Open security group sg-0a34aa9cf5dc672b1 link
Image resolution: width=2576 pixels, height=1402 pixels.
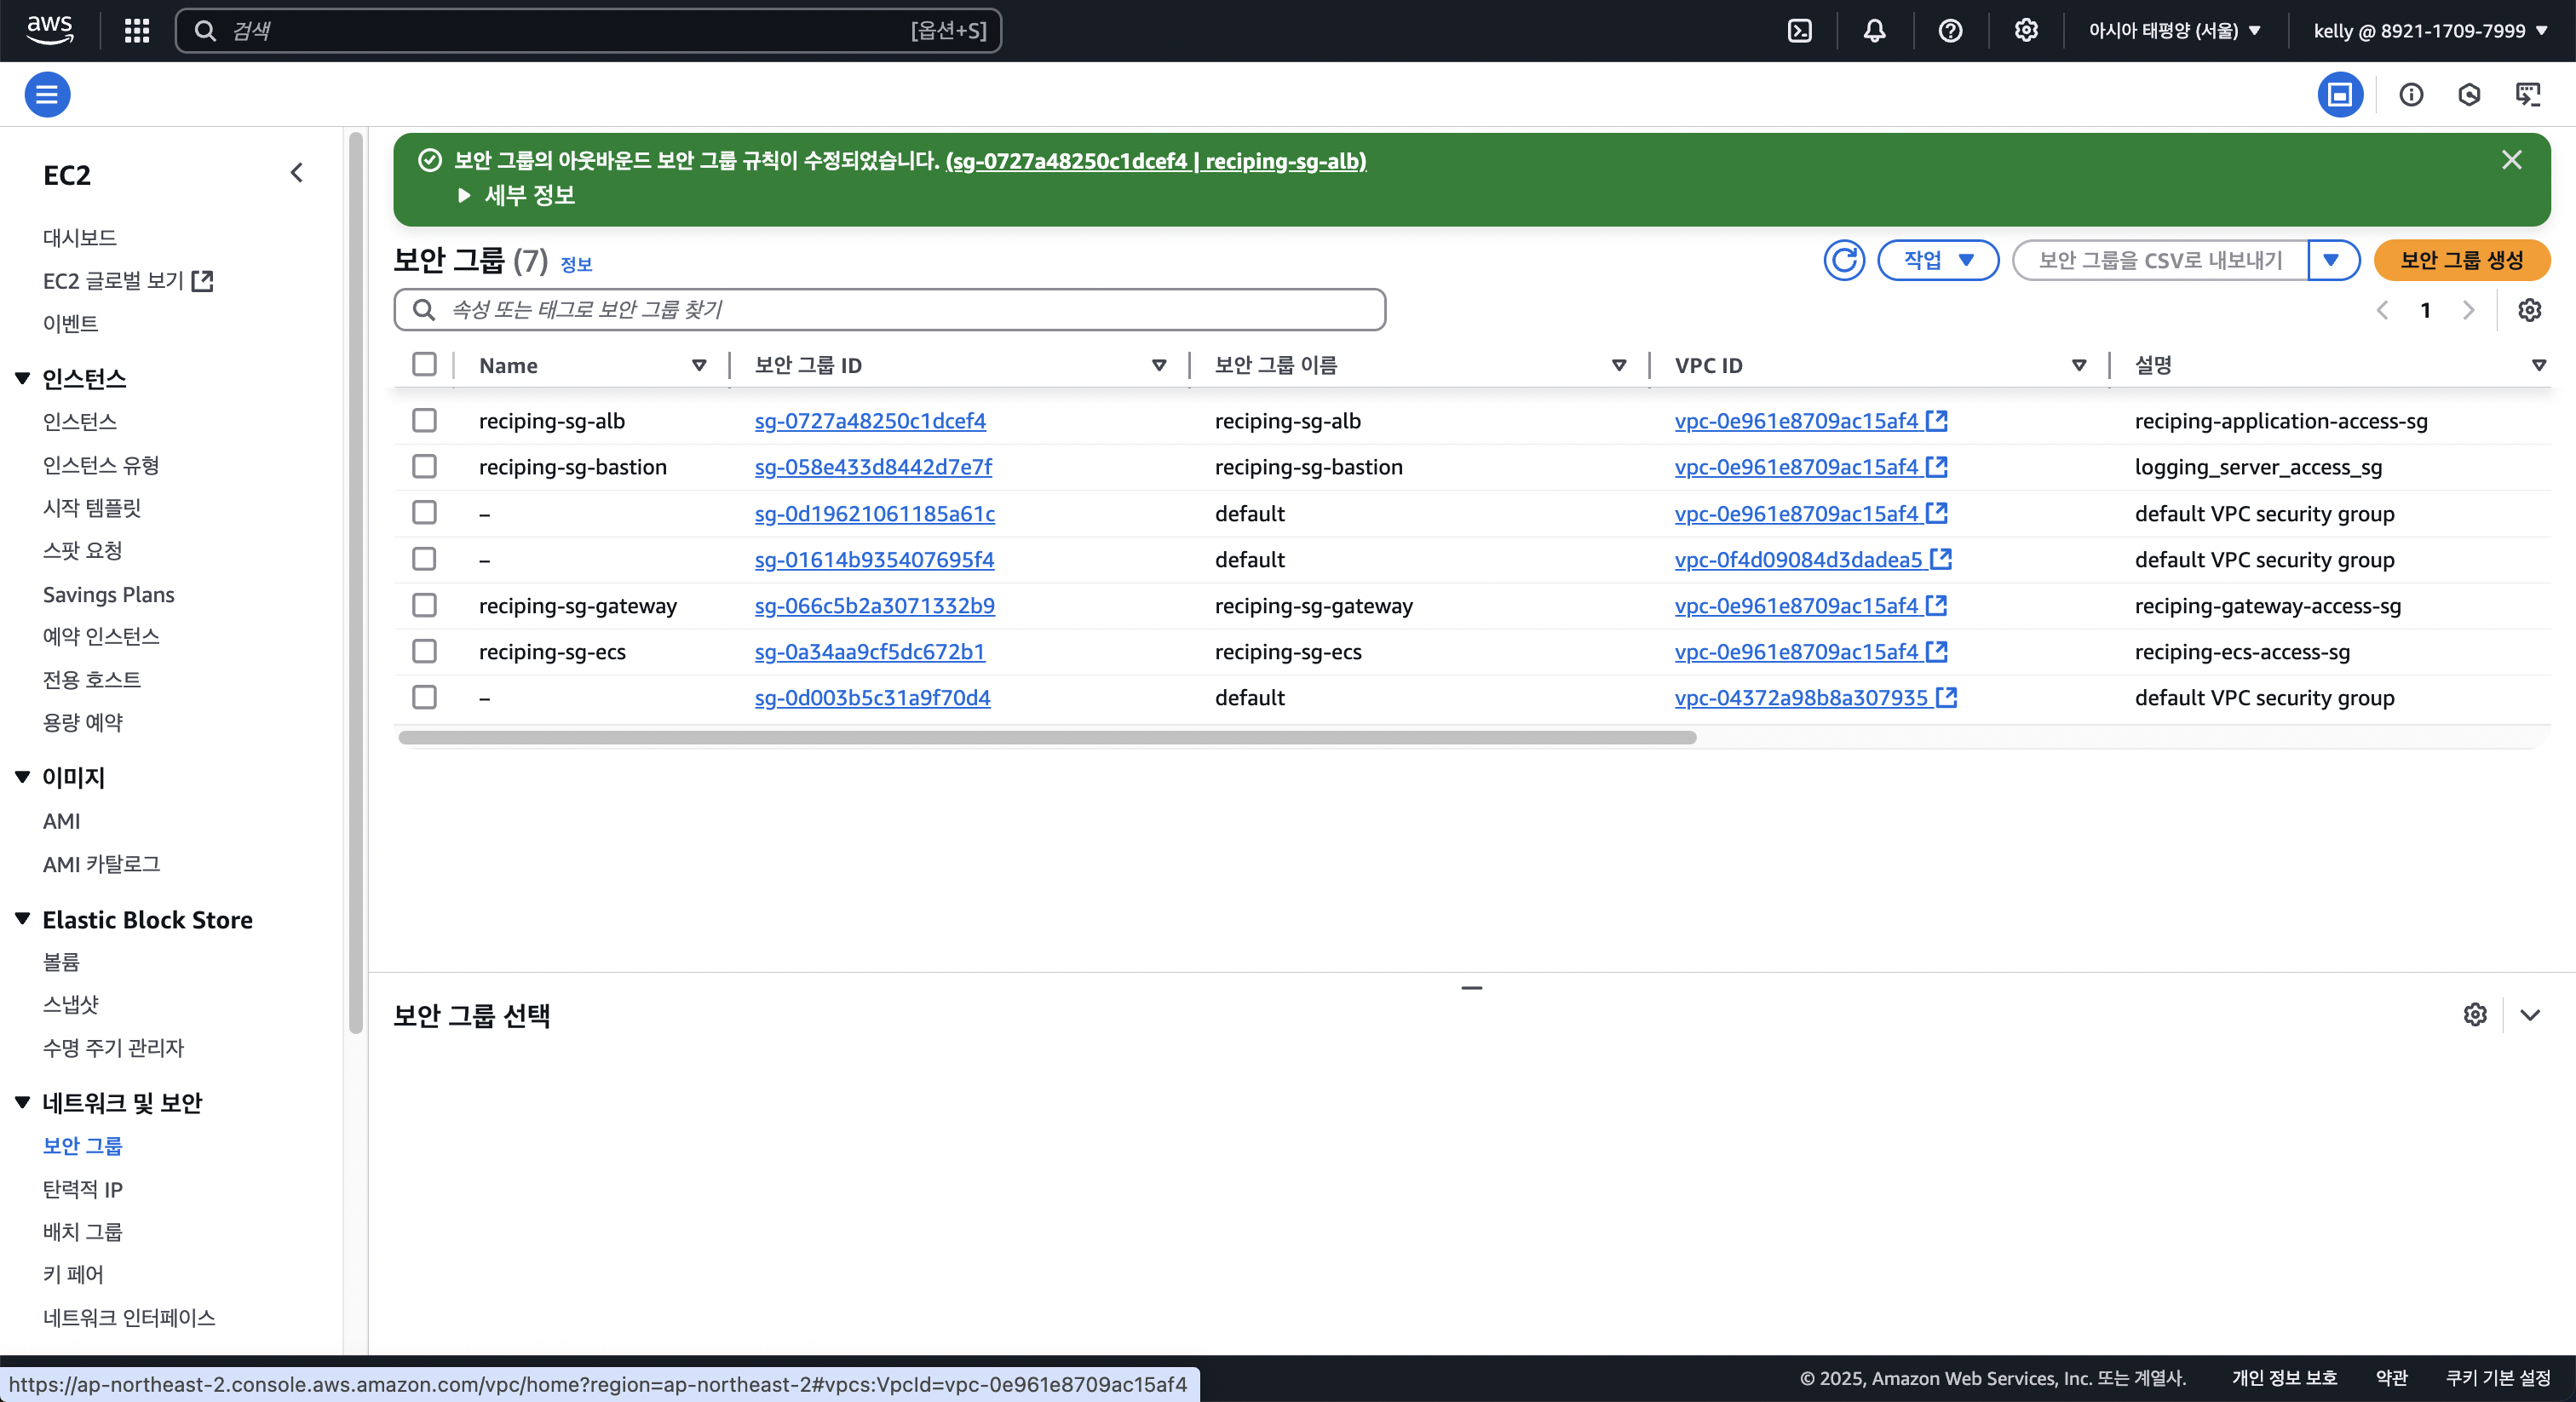869,652
